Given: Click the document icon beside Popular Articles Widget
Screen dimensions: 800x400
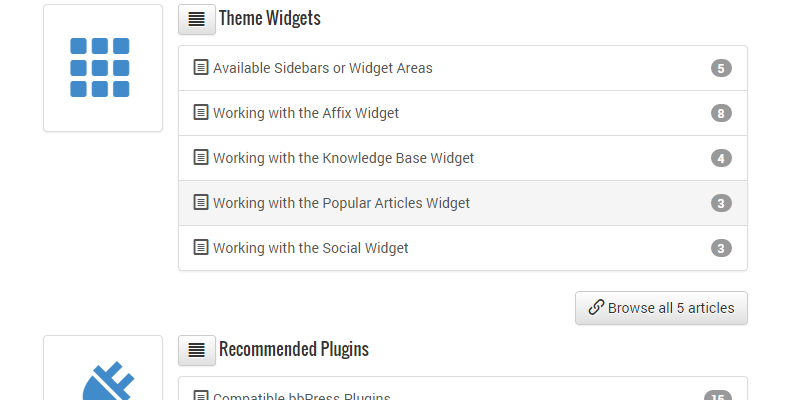Looking at the screenshot, I should [x=201, y=203].
